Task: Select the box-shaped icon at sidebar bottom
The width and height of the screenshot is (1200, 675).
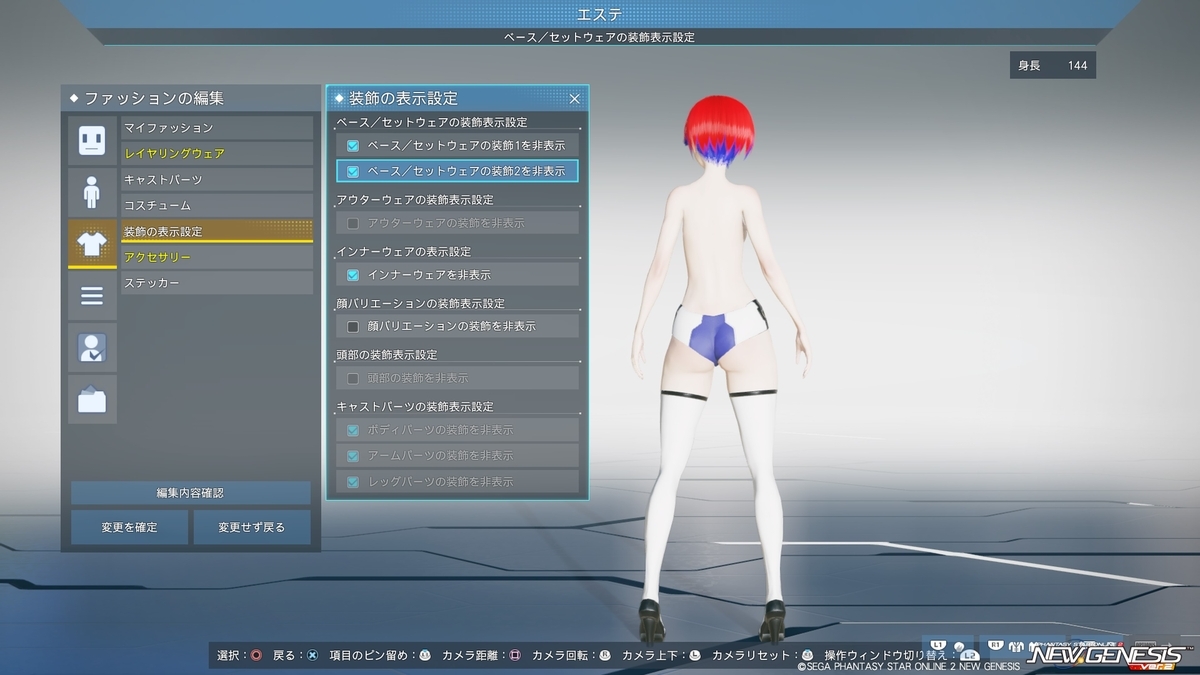Action: click(x=92, y=400)
